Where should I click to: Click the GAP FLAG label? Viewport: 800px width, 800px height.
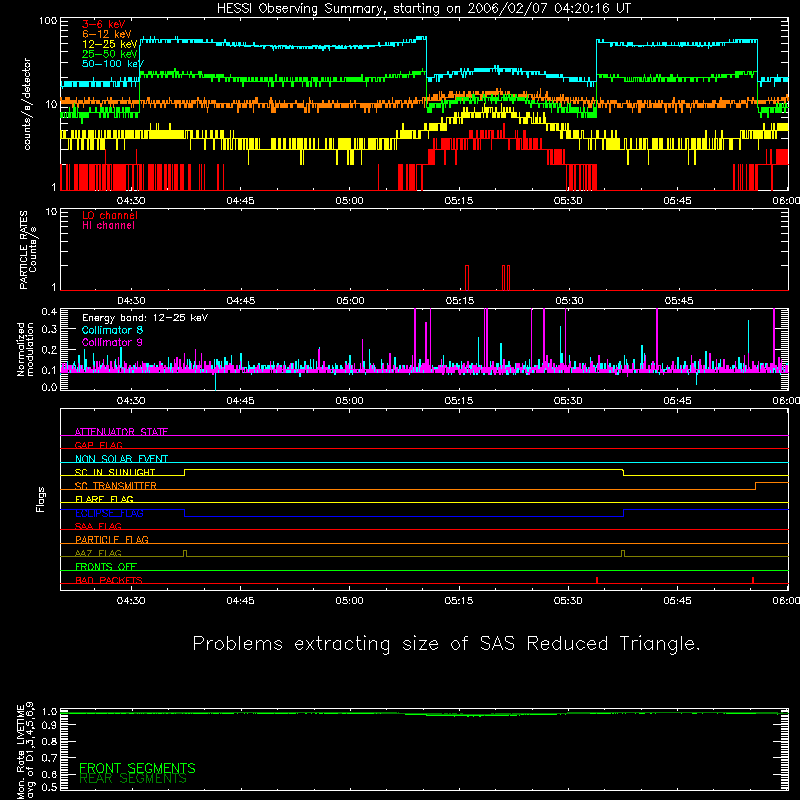pyautogui.click(x=99, y=445)
